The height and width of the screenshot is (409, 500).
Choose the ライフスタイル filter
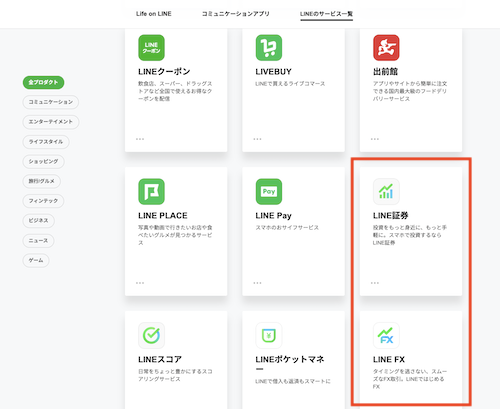coord(46,142)
